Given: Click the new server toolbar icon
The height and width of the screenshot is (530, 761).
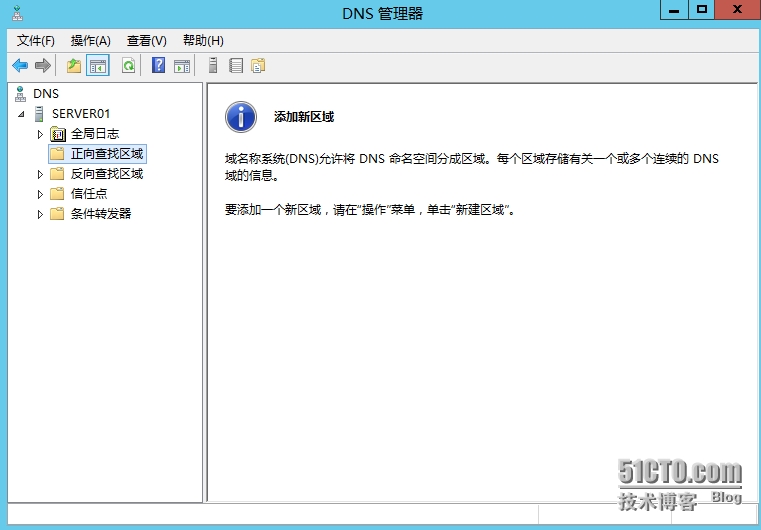Looking at the screenshot, I should click(213, 66).
